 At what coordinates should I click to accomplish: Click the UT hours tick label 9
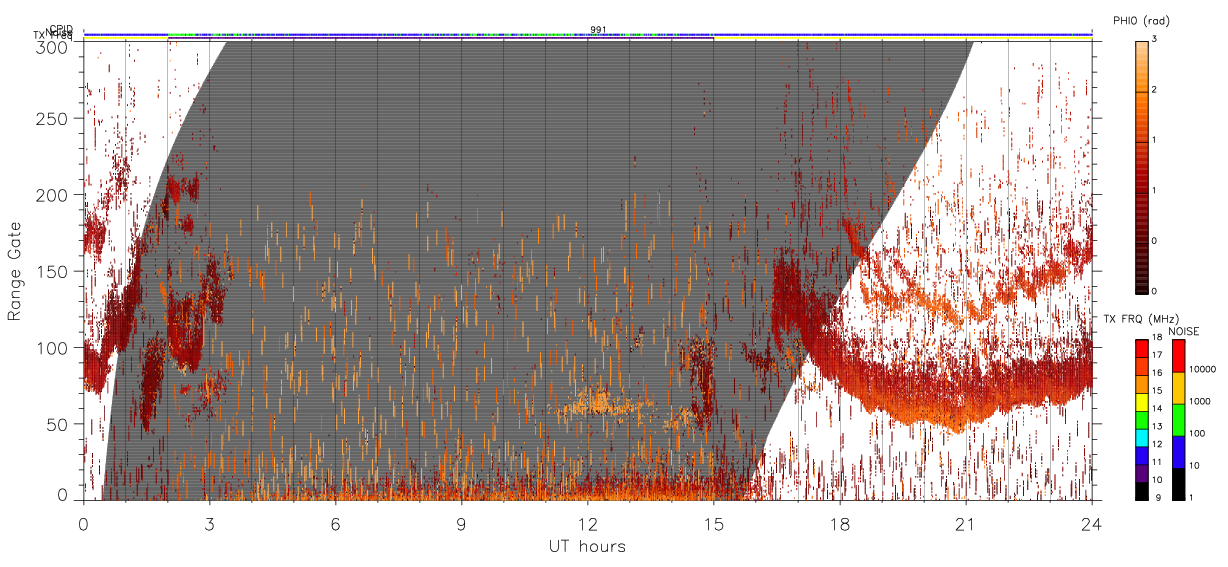pos(462,524)
